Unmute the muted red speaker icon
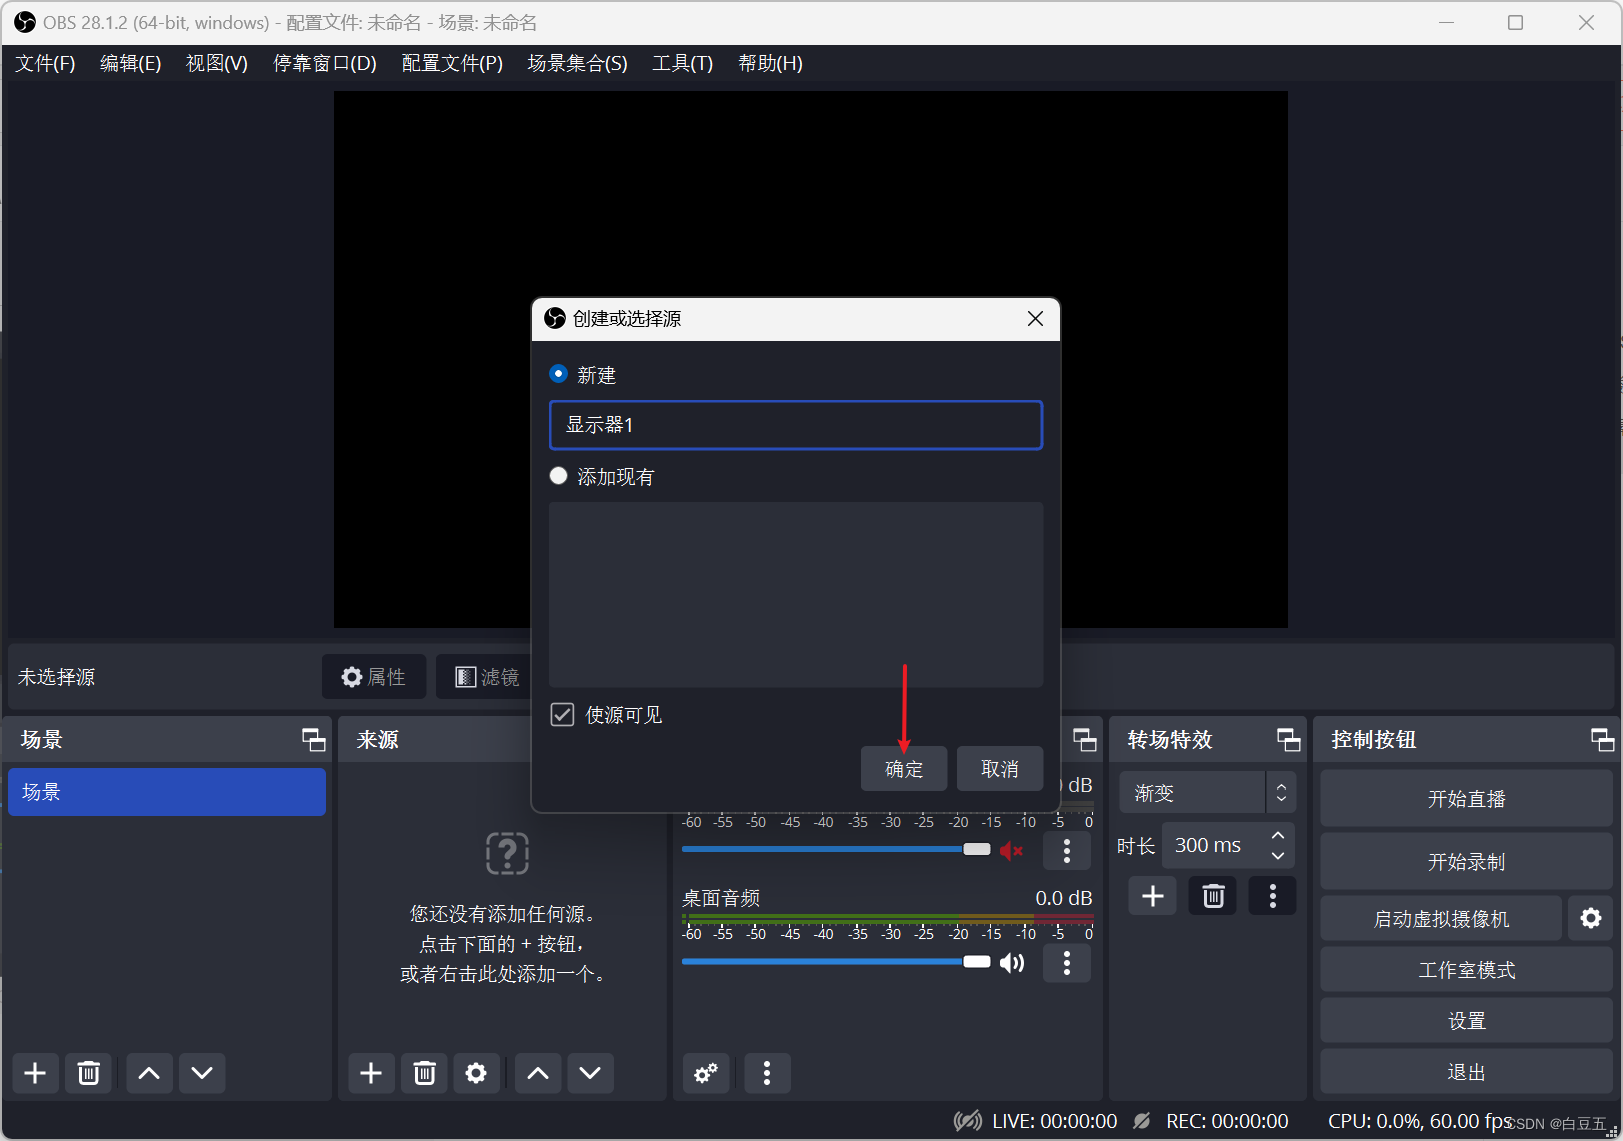 (x=1012, y=850)
